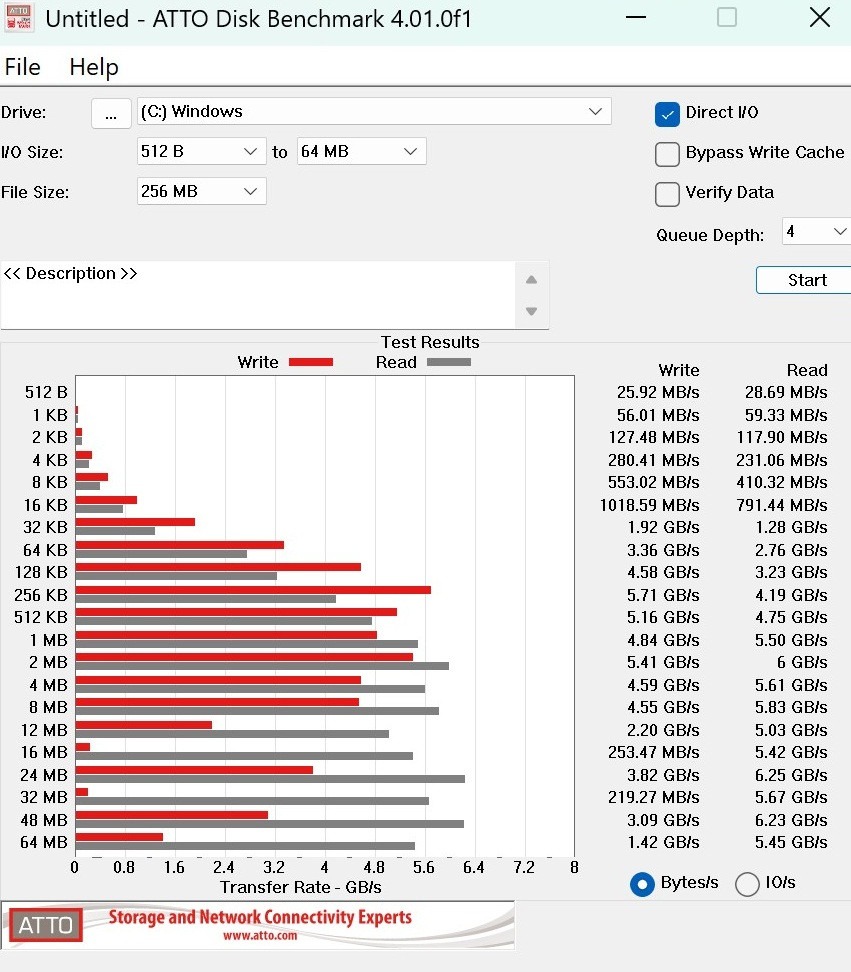Click the 5.71 GB/s write value
Image resolution: width=851 pixels, height=972 pixels.
pyautogui.click(x=663, y=595)
